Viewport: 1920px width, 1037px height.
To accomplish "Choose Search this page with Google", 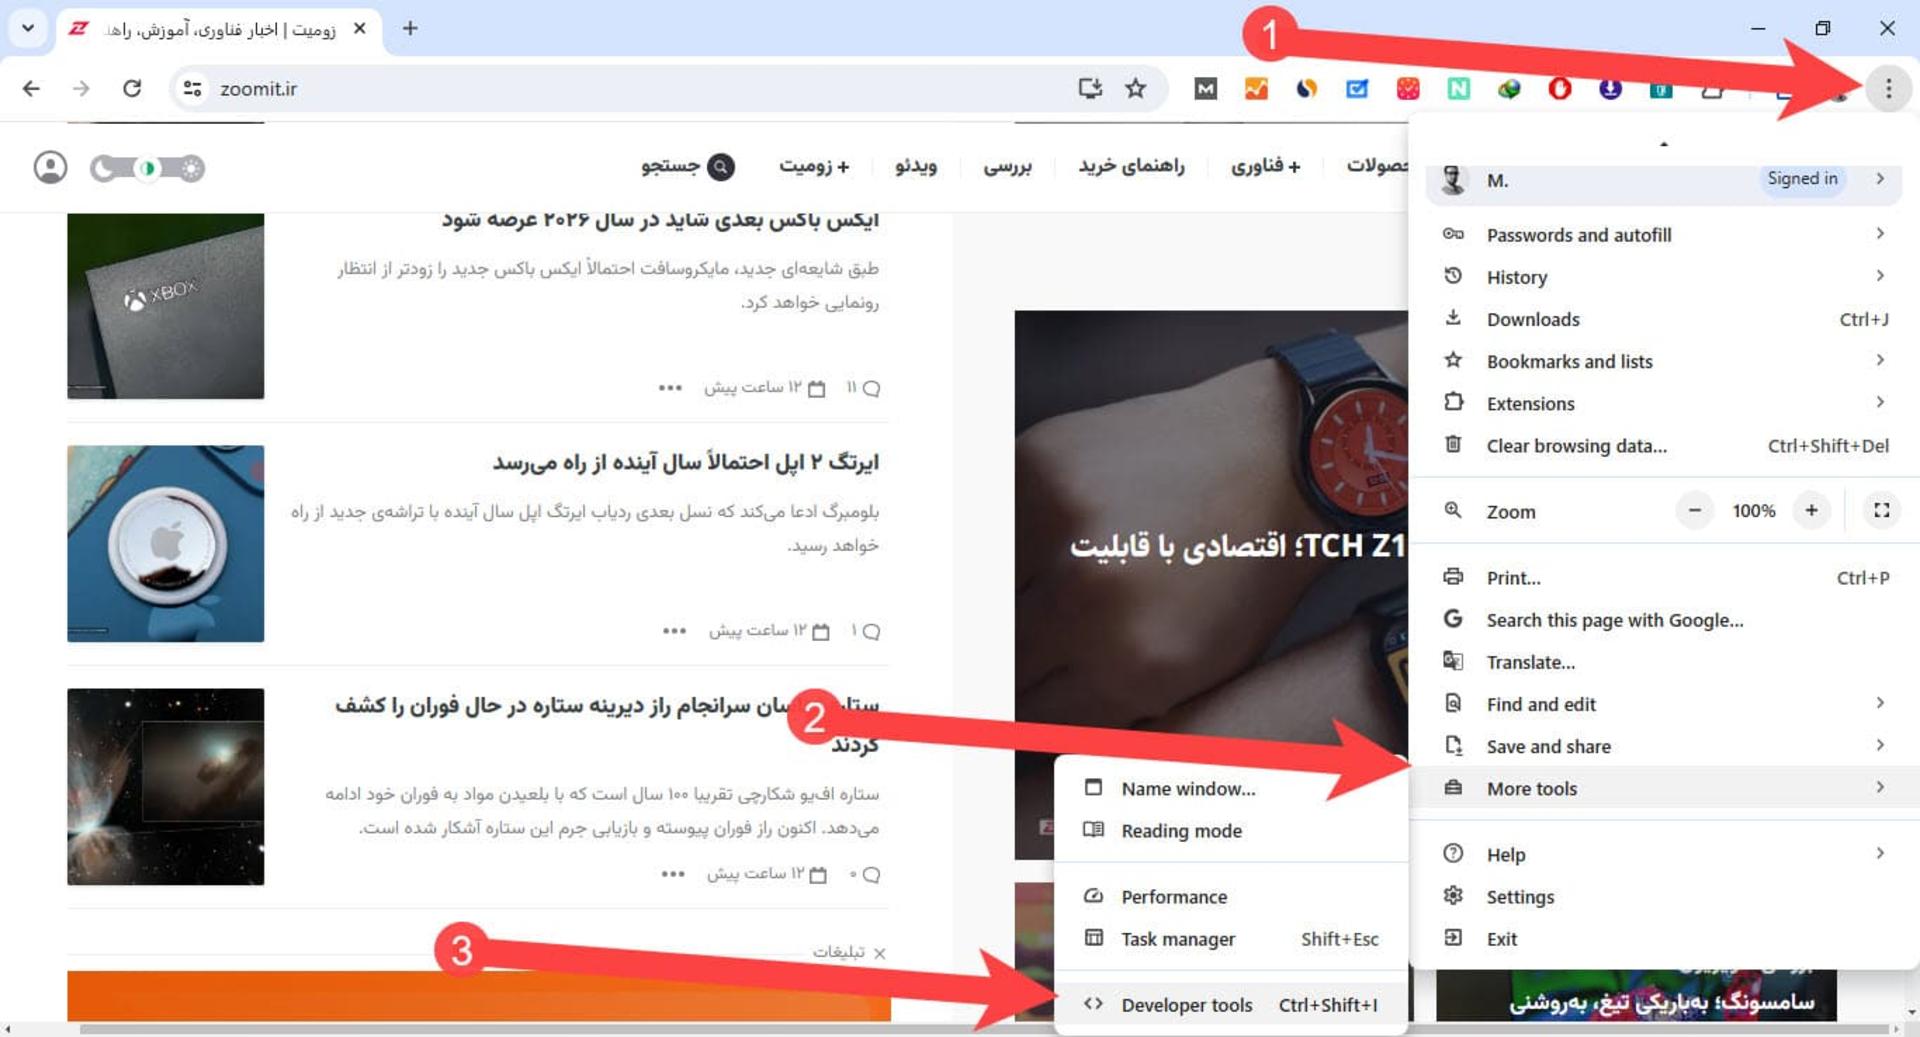I will click(x=1664, y=619).
